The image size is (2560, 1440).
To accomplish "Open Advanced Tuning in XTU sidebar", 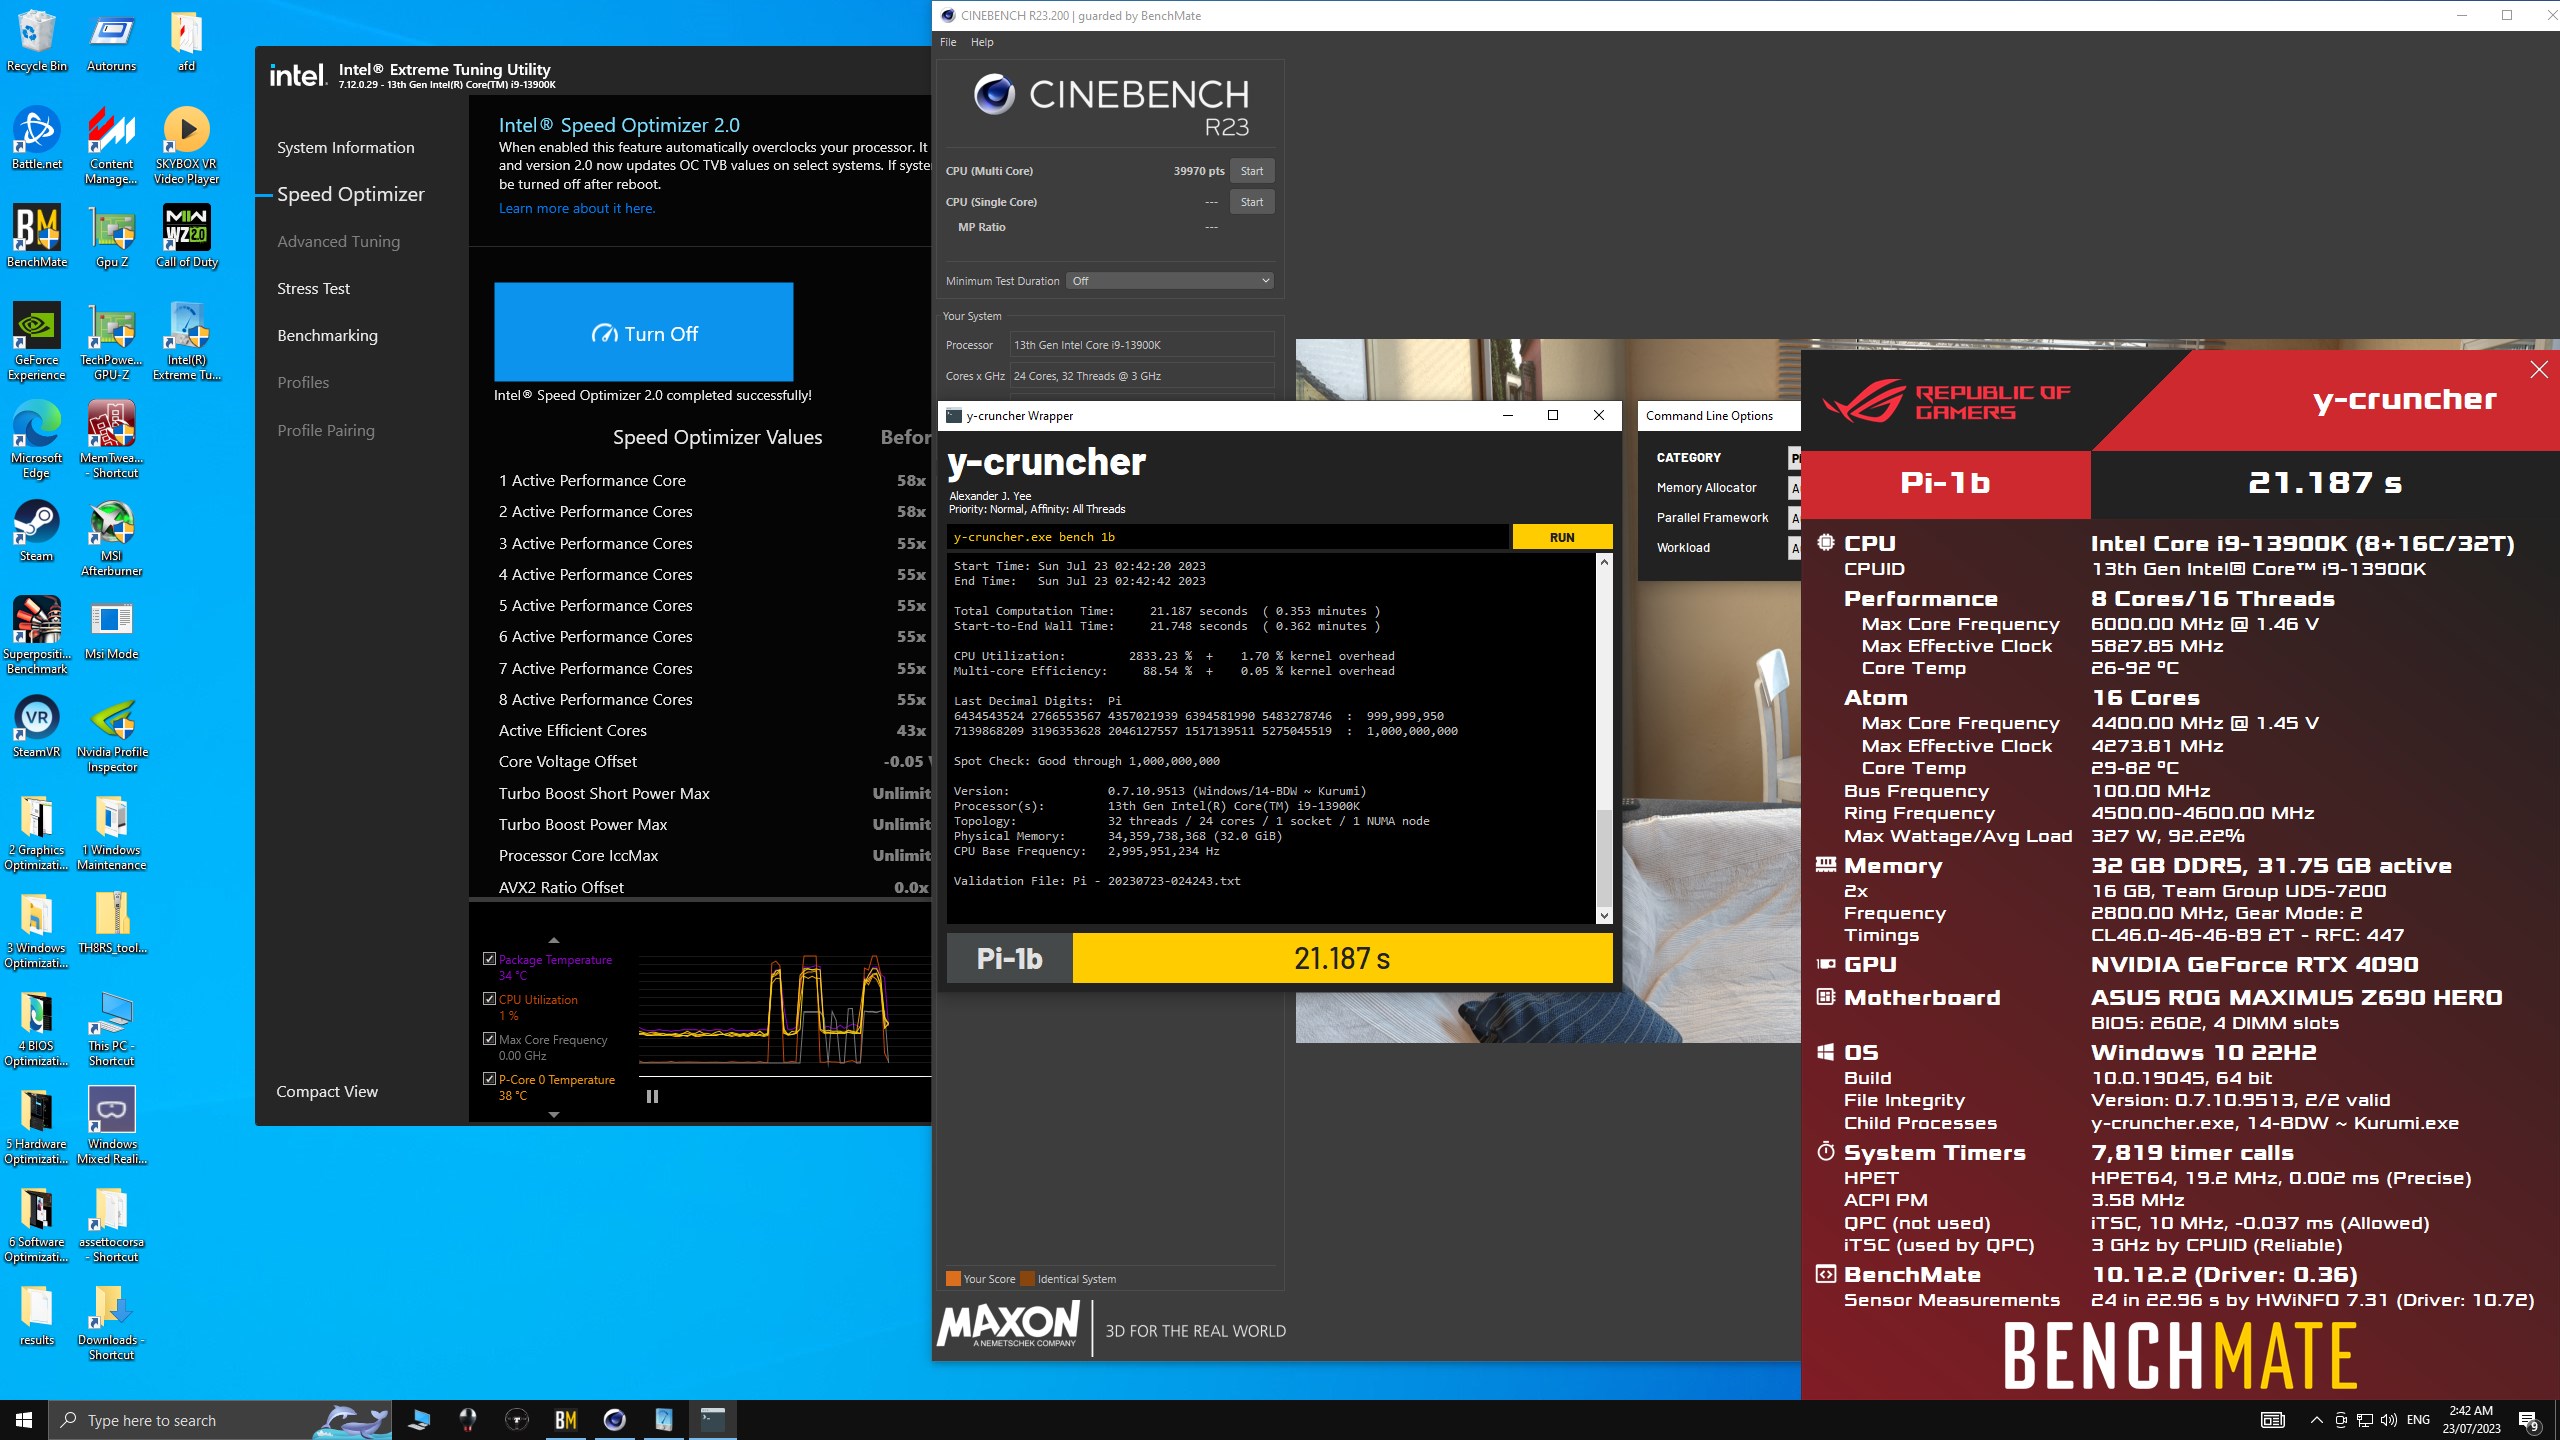I will coord(338,241).
